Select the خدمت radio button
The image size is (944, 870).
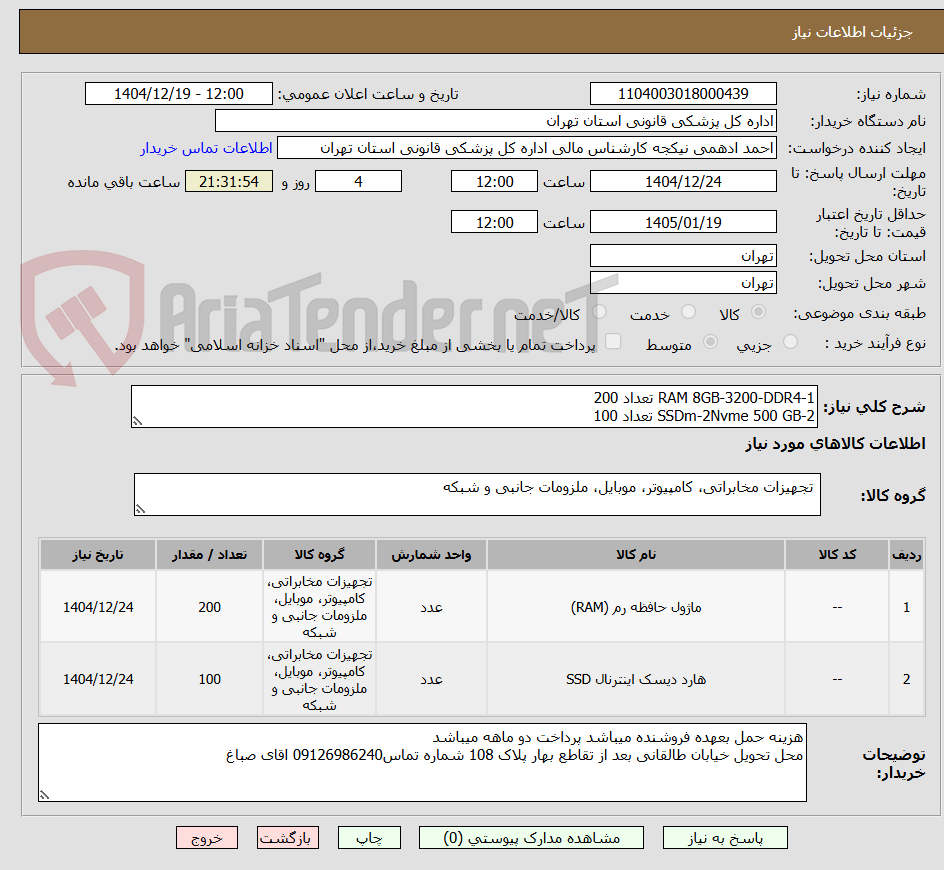tap(688, 312)
